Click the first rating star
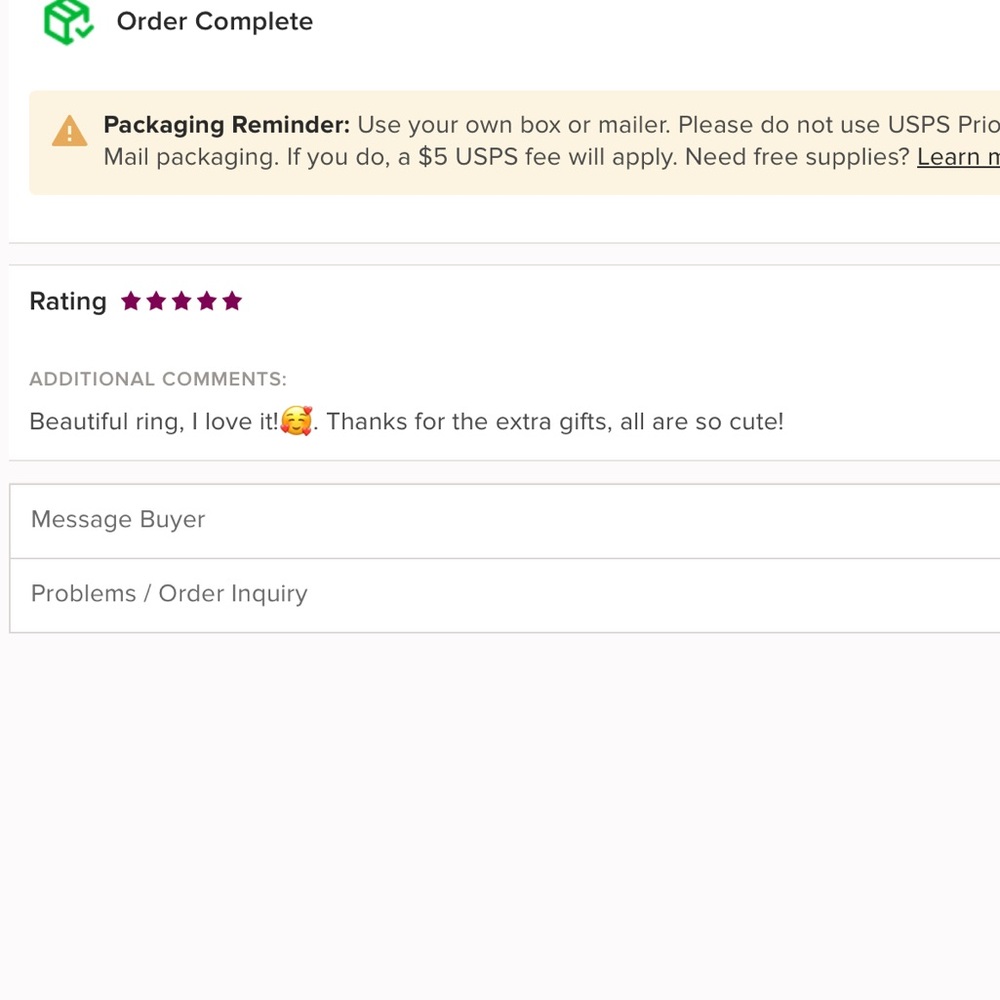Screen dimensions: 1000x1000 coord(131,301)
